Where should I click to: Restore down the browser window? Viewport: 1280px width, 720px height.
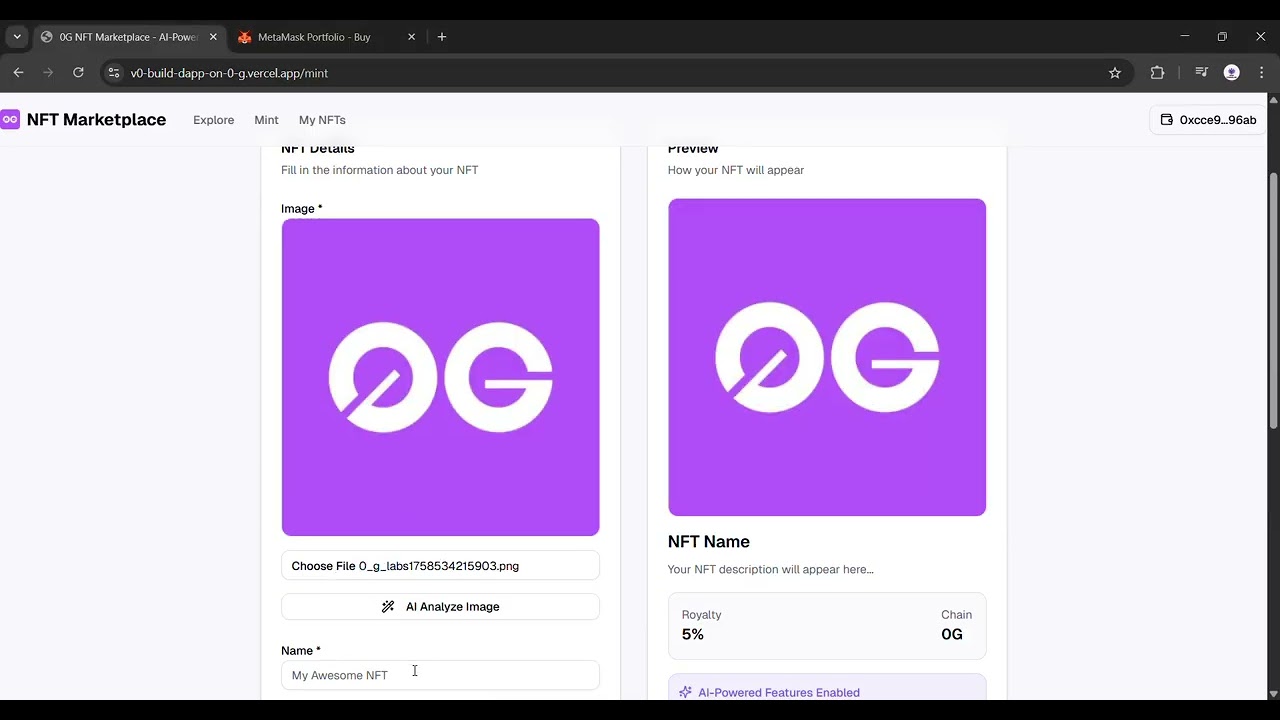tap(1222, 37)
